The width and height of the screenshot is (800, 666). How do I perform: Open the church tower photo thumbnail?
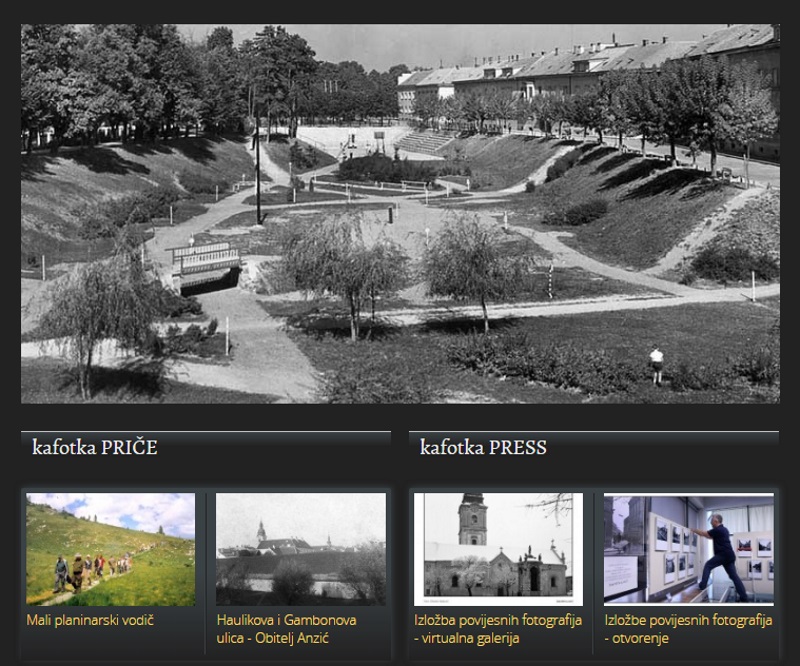pos(498,548)
